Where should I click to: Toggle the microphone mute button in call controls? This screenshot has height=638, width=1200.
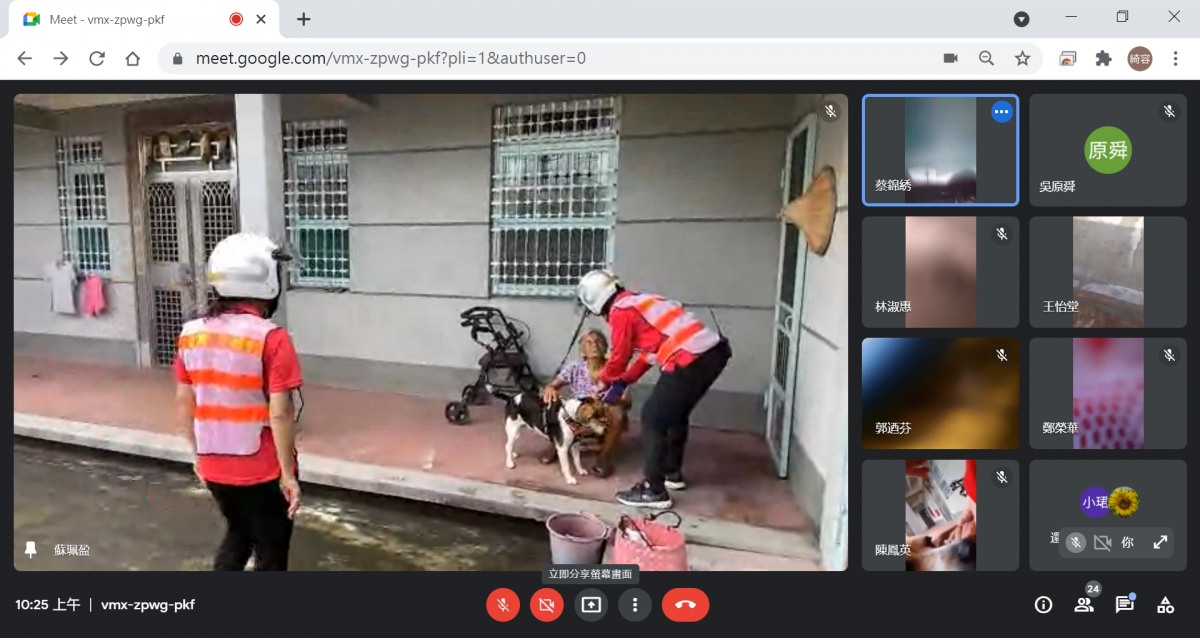tap(503, 604)
